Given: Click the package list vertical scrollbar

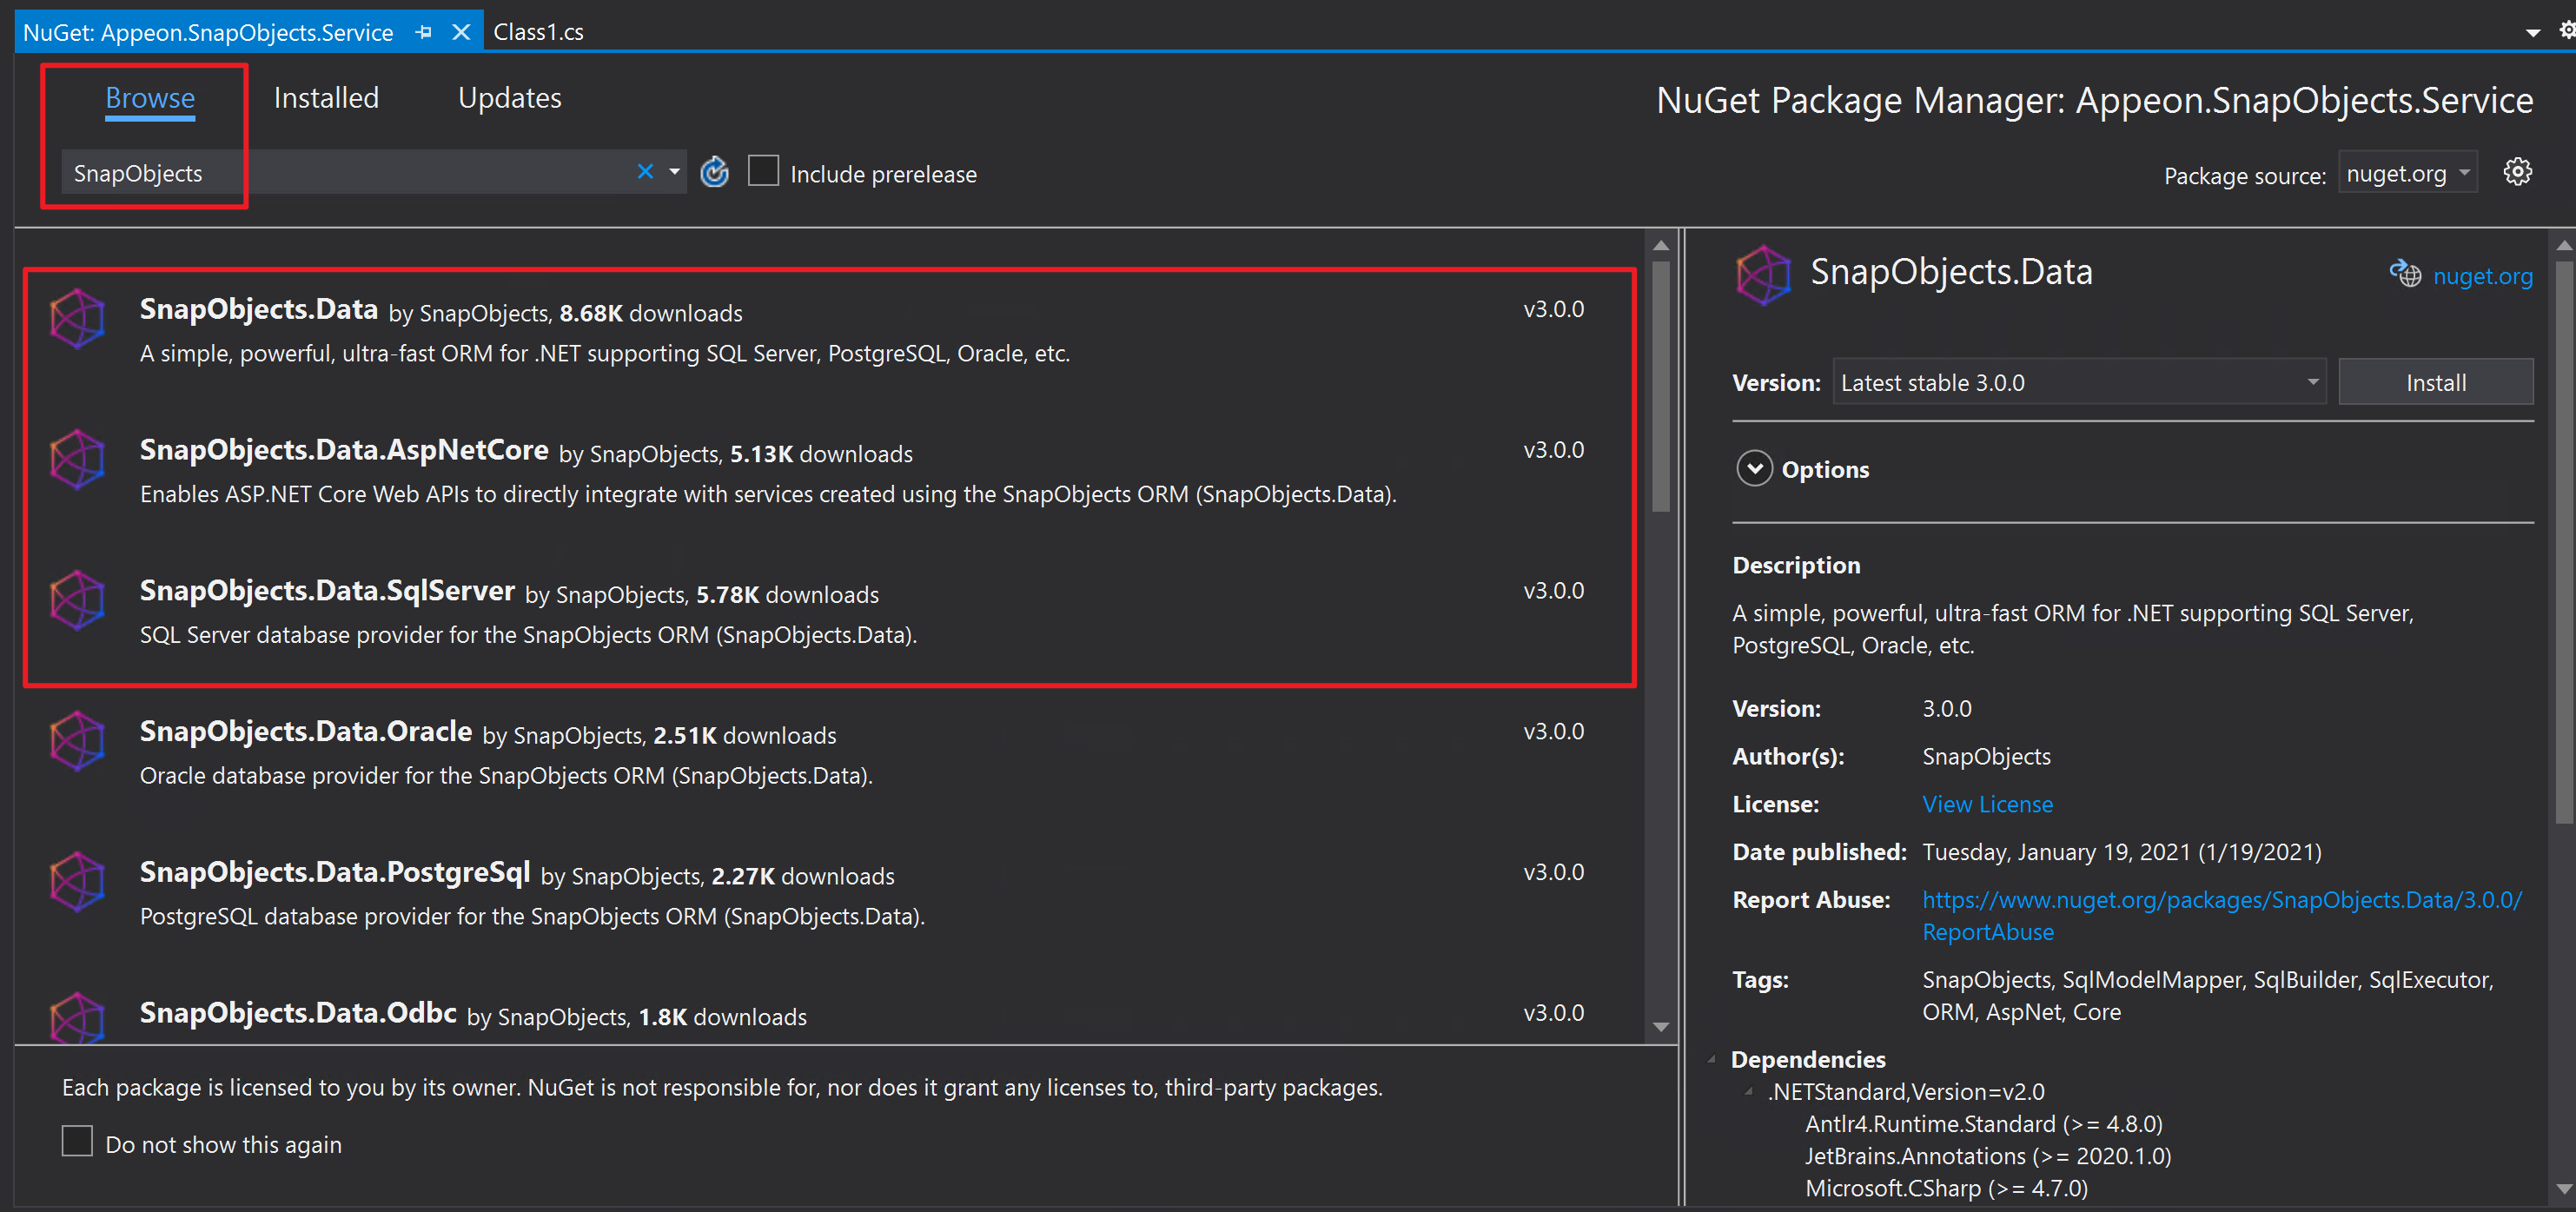Looking at the screenshot, I should click(x=1660, y=386).
